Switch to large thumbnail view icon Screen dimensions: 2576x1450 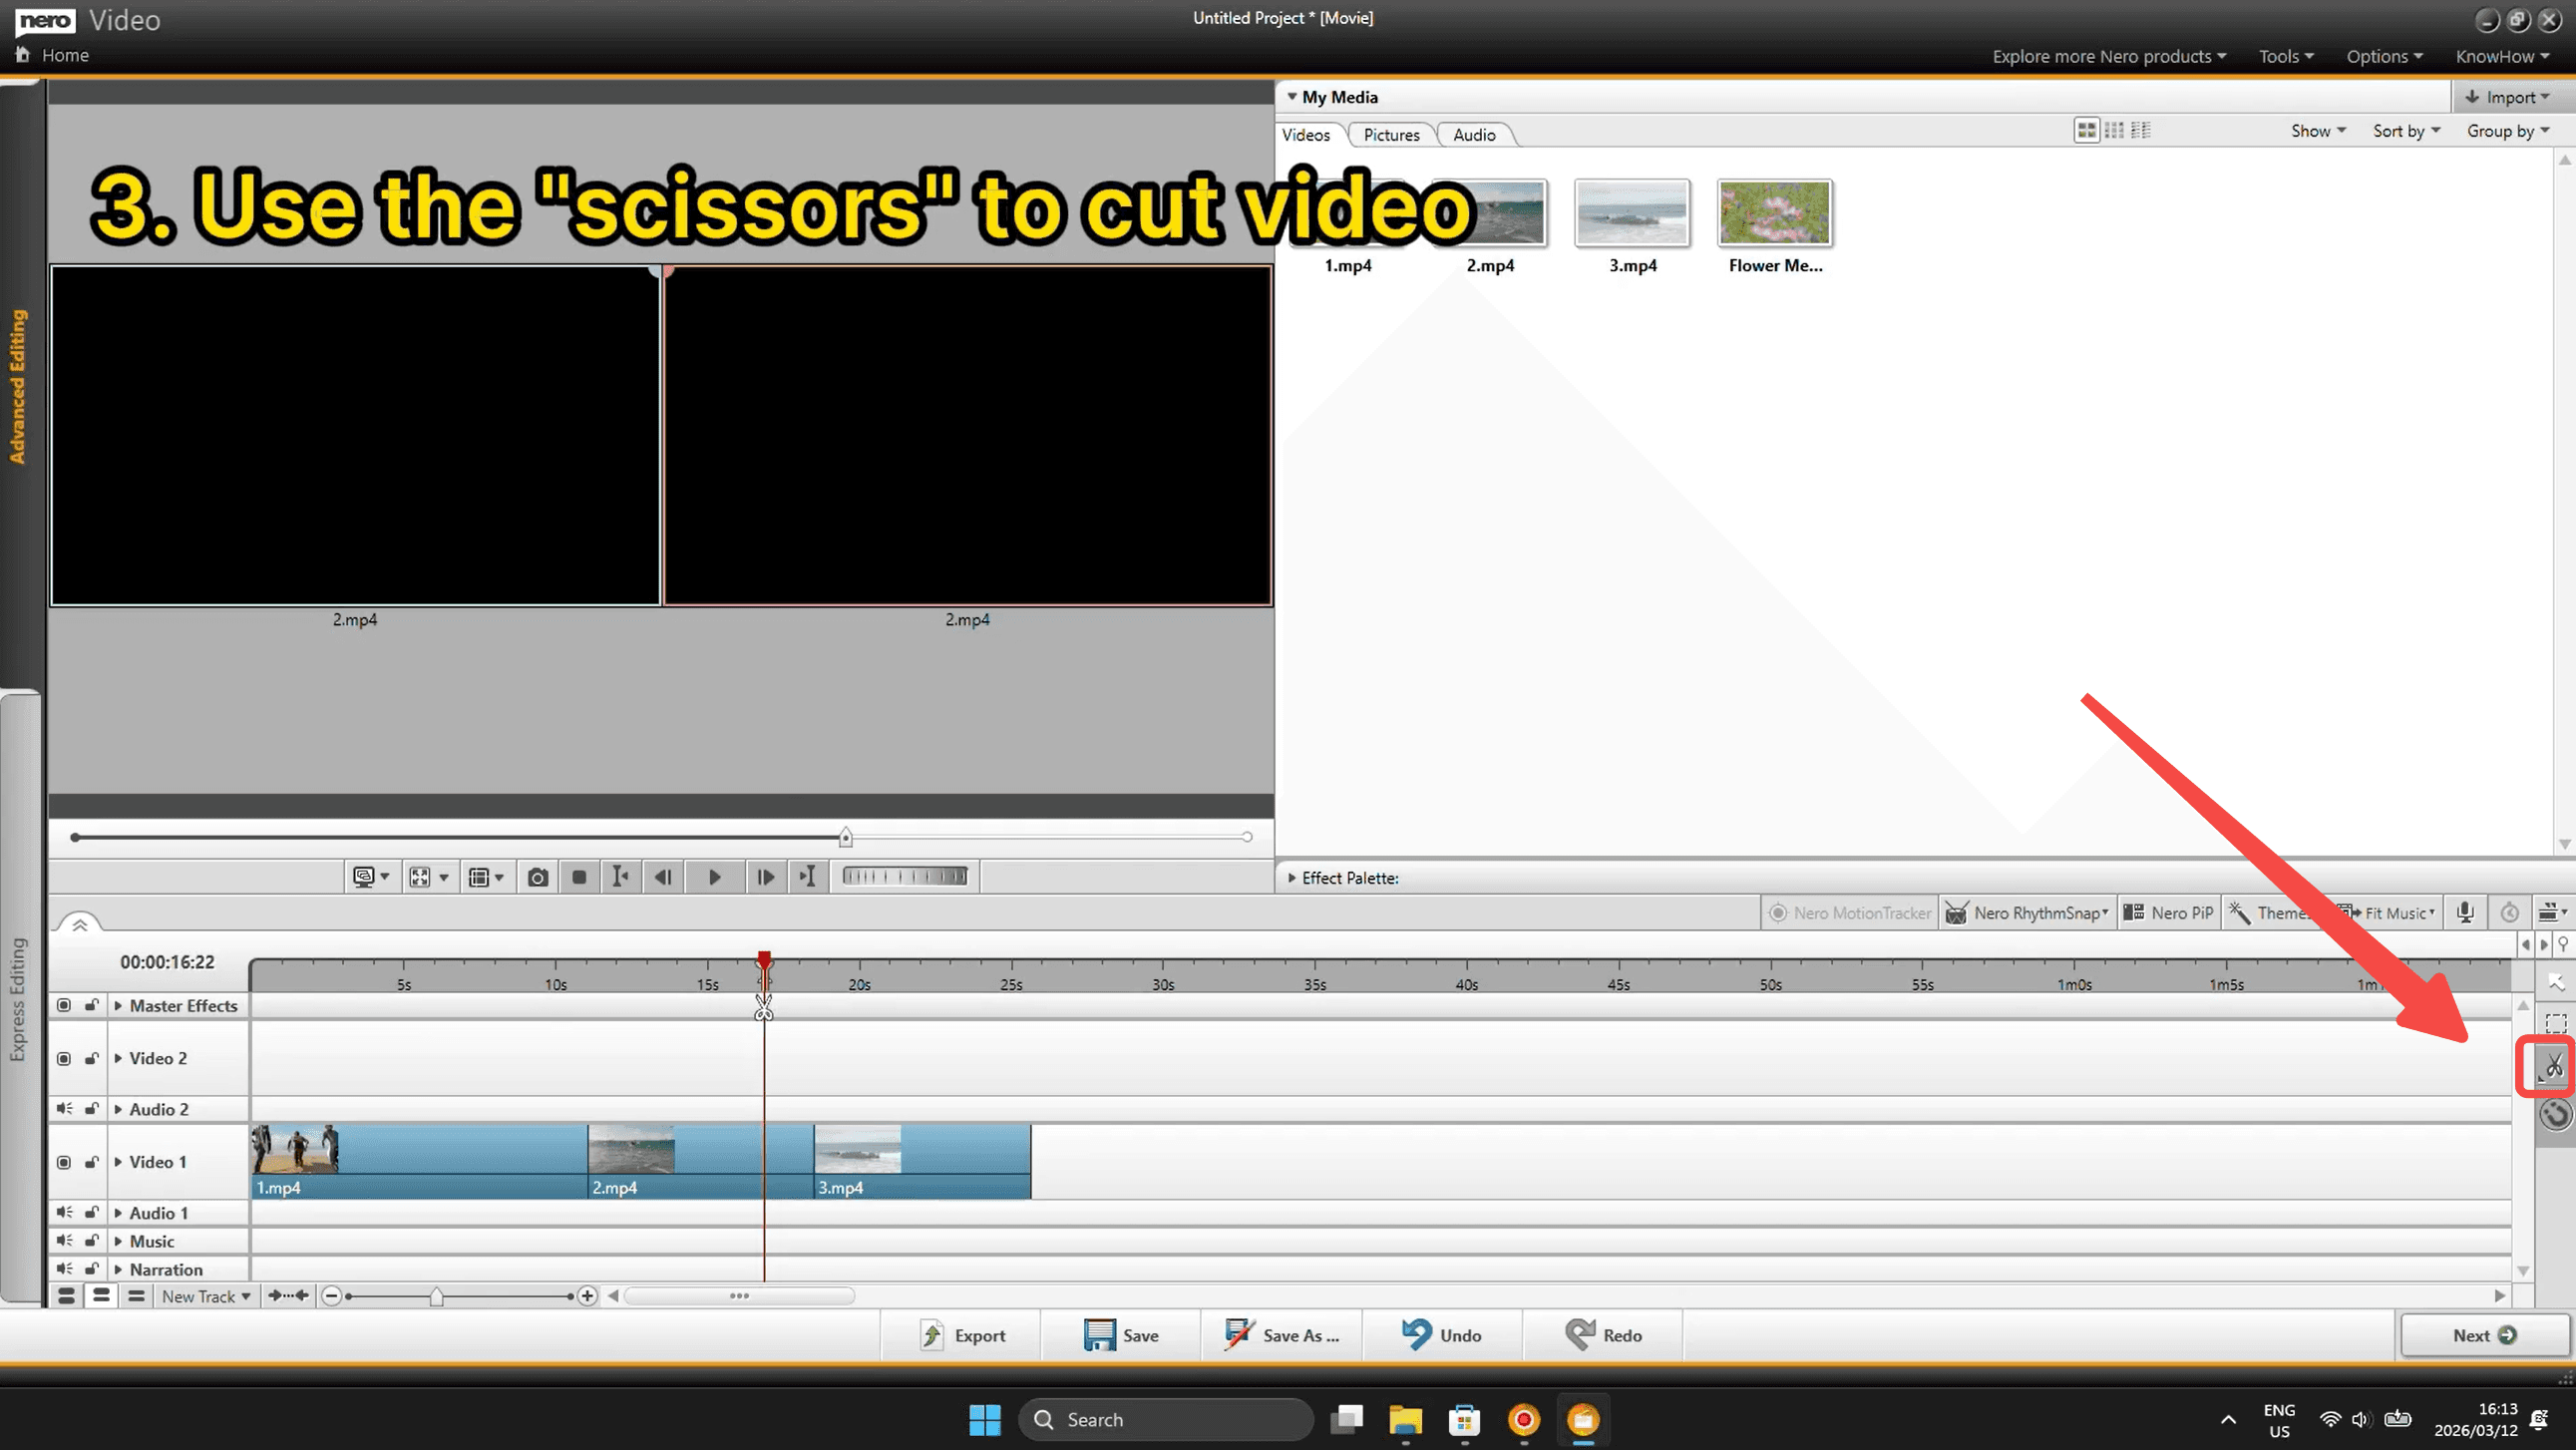click(2086, 131)
